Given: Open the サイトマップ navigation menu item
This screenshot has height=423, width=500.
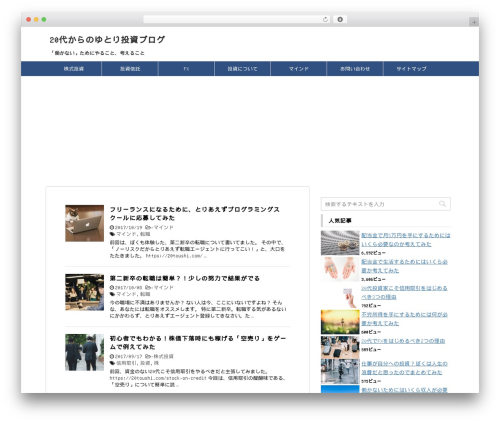Looking at the screenshot, I should click(411, 69).
